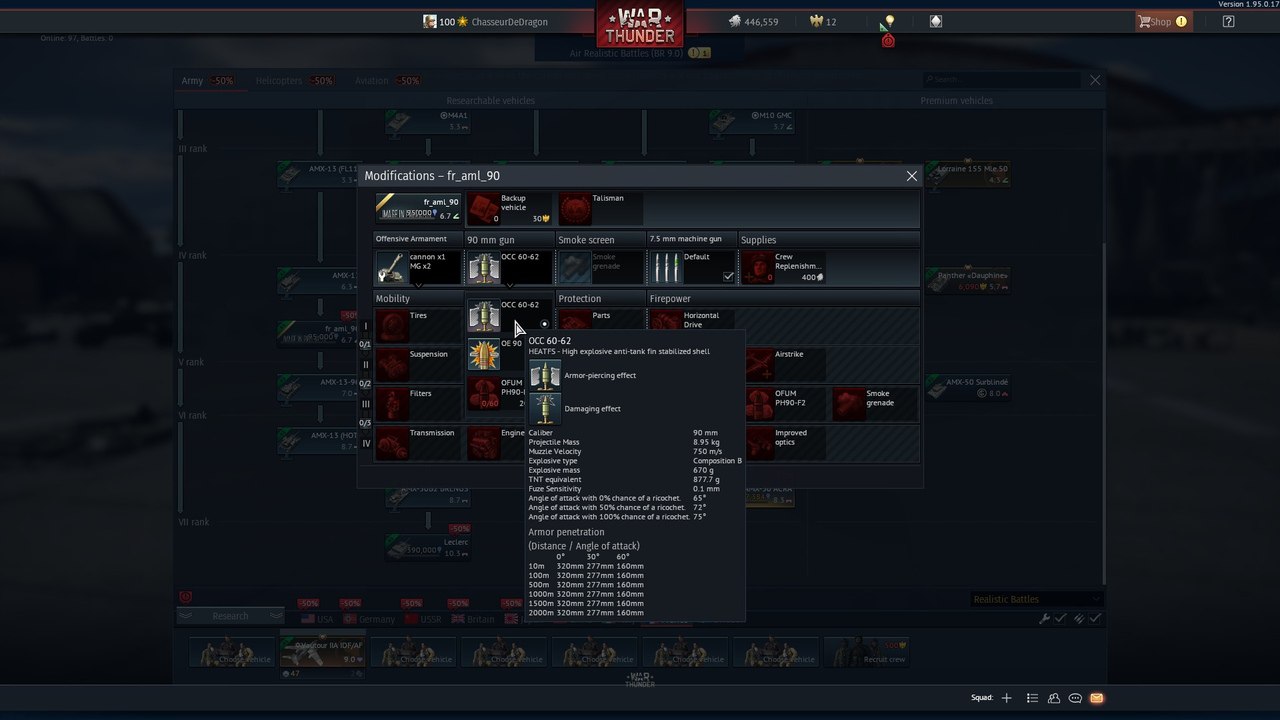Select the Suspension modification

click(418, 364)
